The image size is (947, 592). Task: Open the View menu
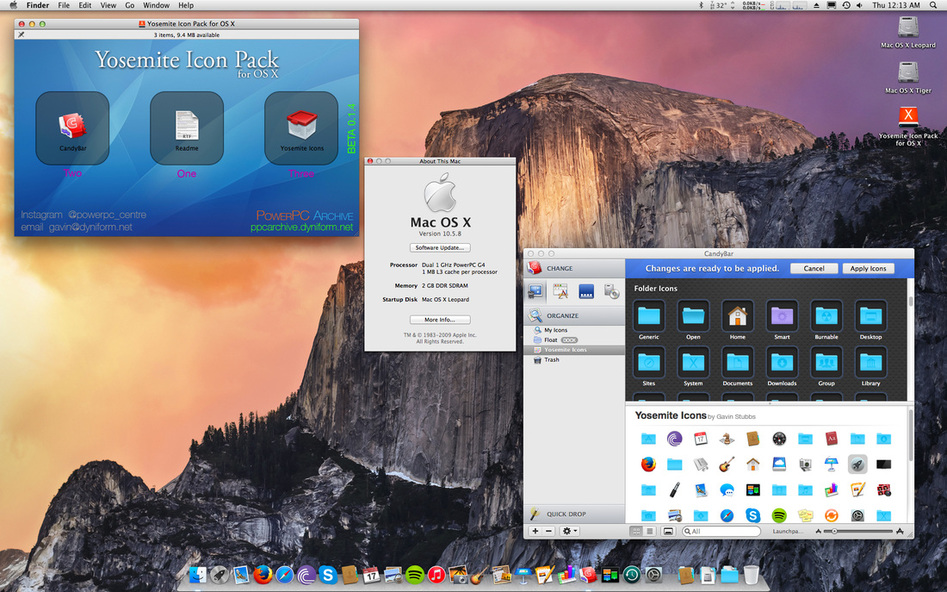108,5
